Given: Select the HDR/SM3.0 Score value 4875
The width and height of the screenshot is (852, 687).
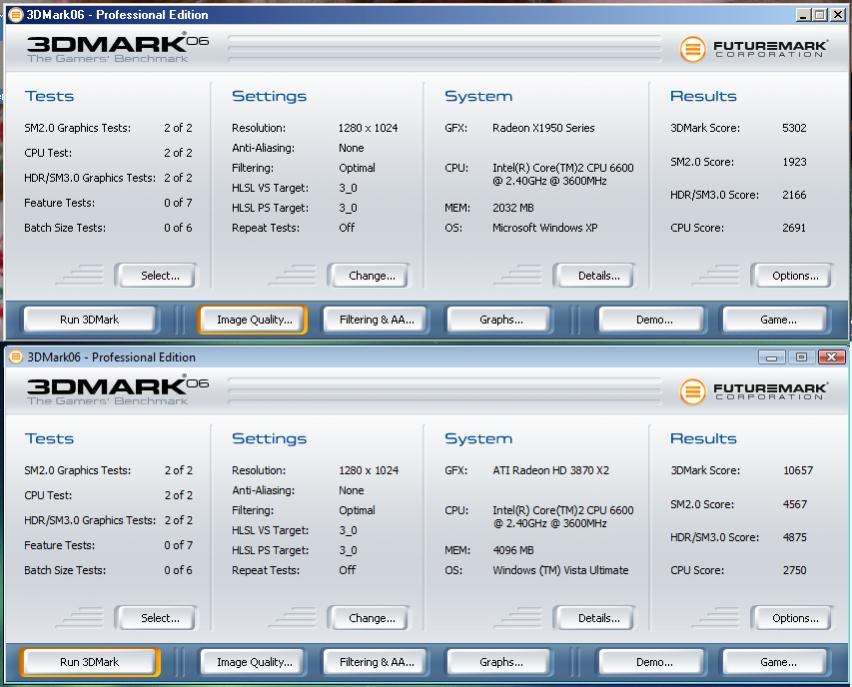Looking at the screenshot, I should pyautogui.click(x=794, y=538).
